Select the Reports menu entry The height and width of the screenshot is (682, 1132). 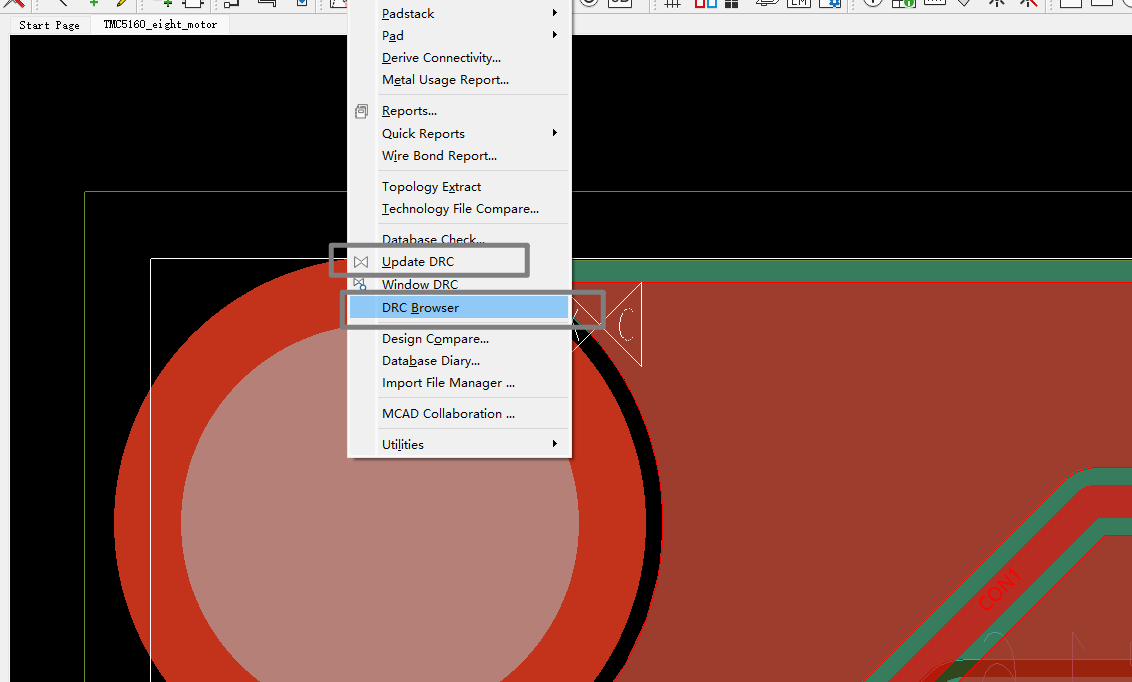click(x=460, y=111)
